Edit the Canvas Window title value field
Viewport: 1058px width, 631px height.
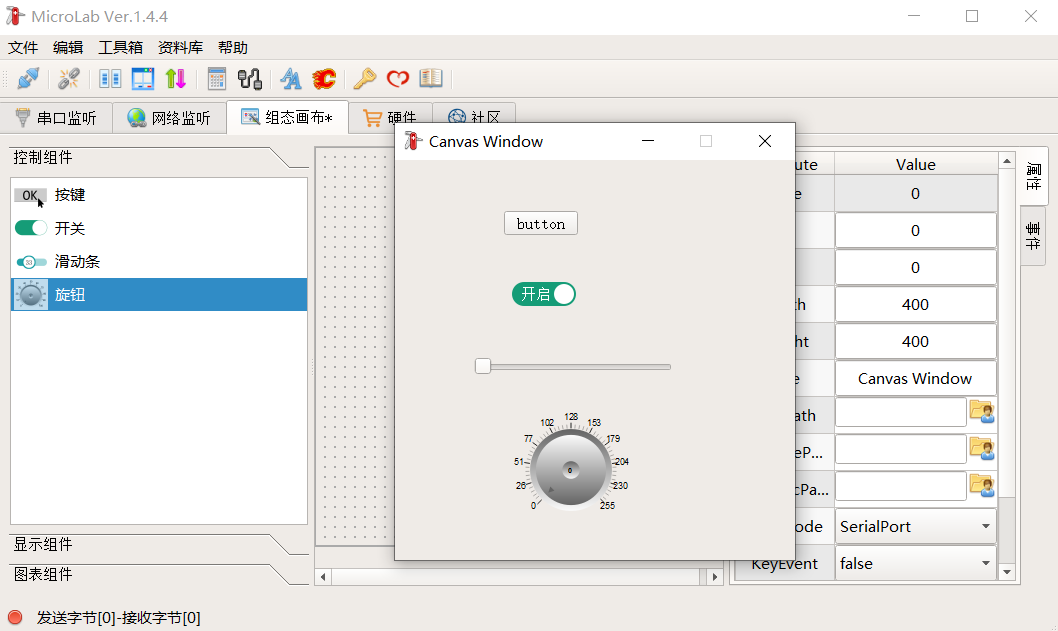click(916, 379)
